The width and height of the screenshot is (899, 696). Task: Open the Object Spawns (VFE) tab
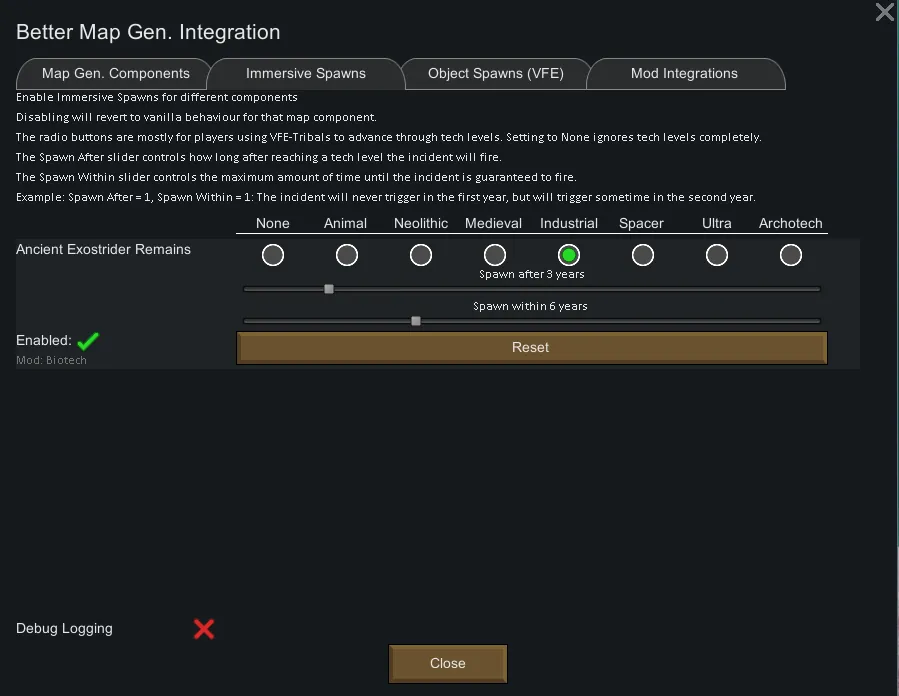tap(495, 74)
